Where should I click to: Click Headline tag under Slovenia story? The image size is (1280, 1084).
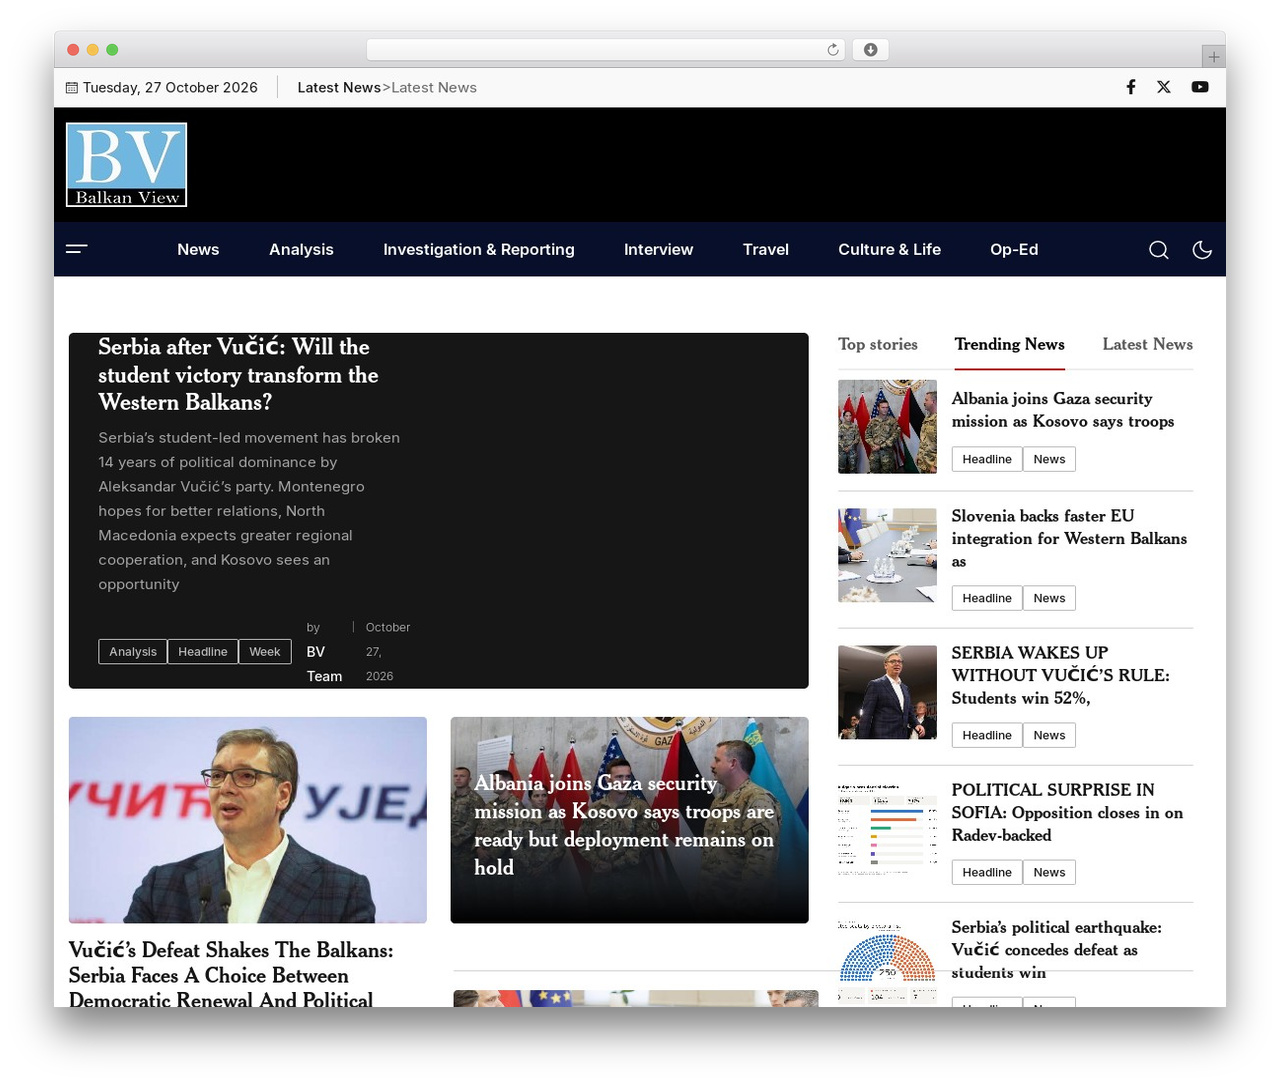[x=987, y=598]
